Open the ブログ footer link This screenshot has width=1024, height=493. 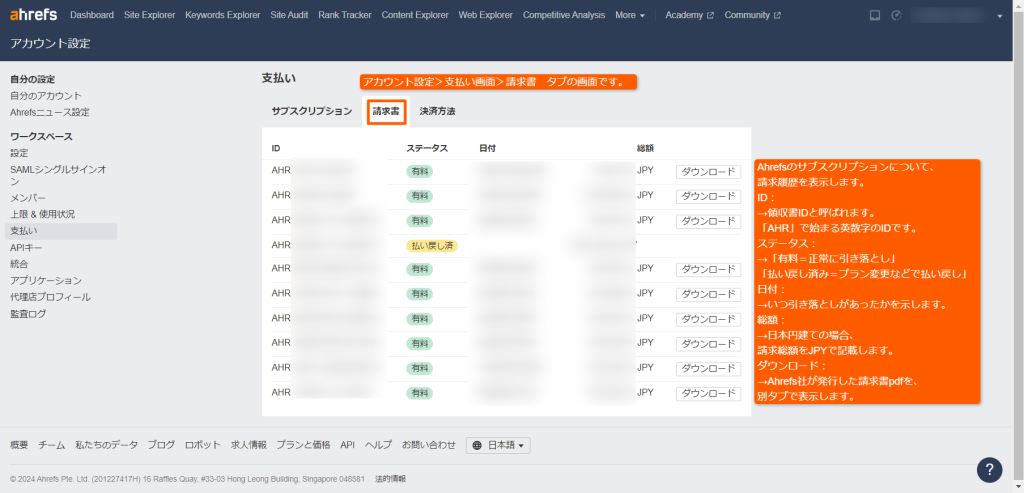(161, 445)
